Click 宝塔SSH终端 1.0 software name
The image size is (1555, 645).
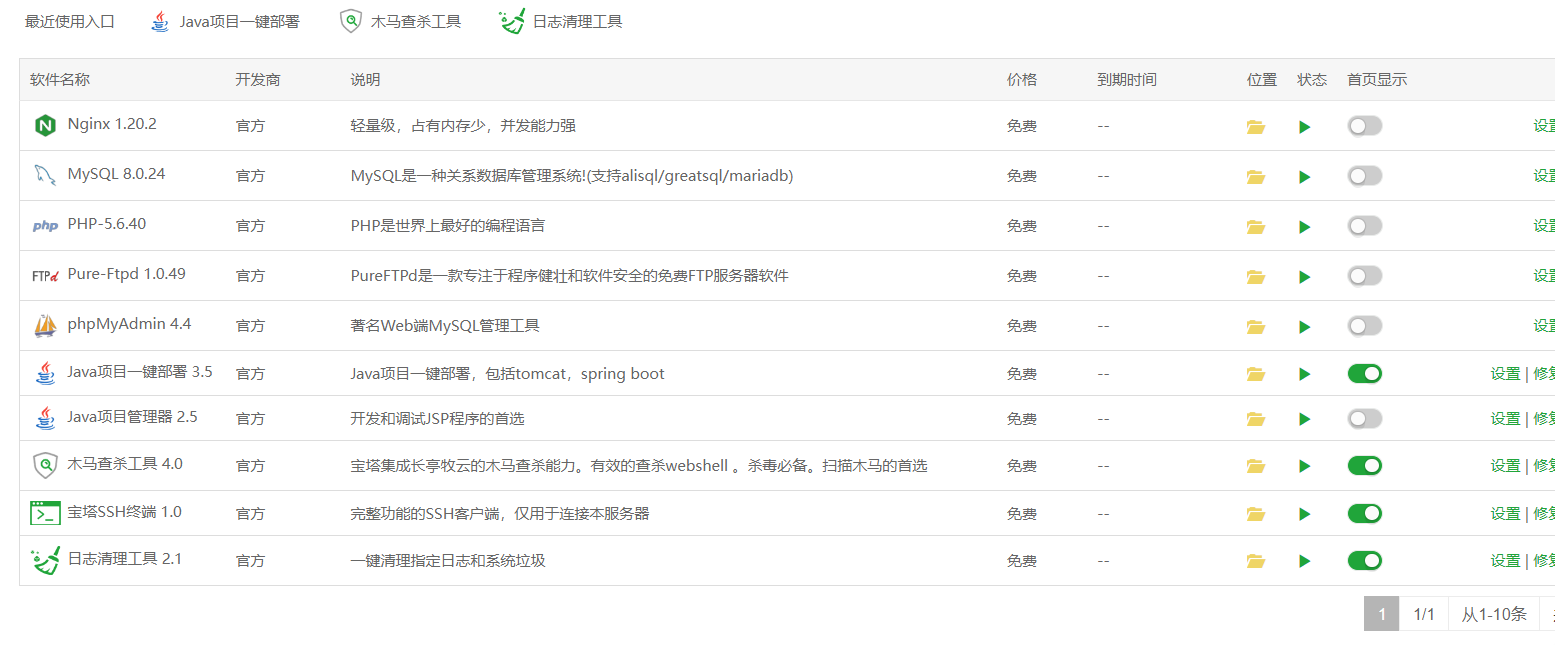(x=124, y=512)
